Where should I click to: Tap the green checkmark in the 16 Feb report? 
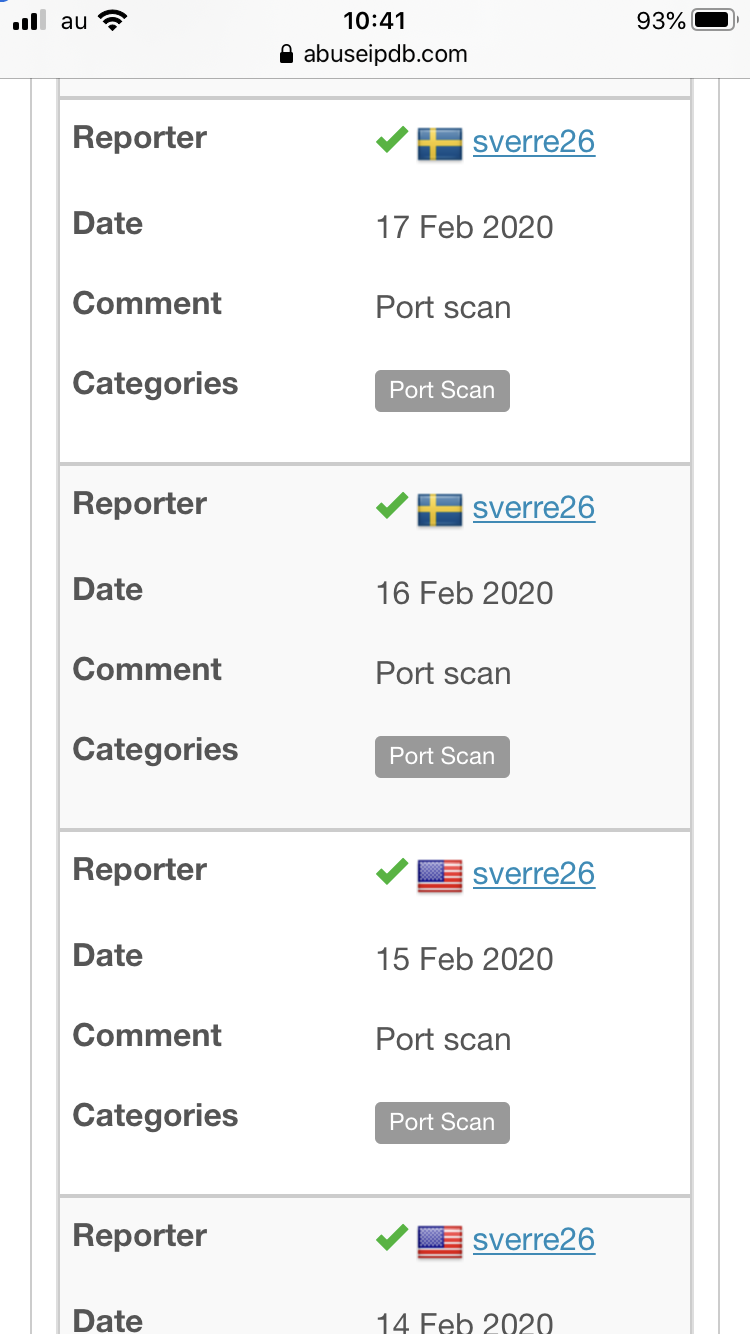click(x=391, y=507)
